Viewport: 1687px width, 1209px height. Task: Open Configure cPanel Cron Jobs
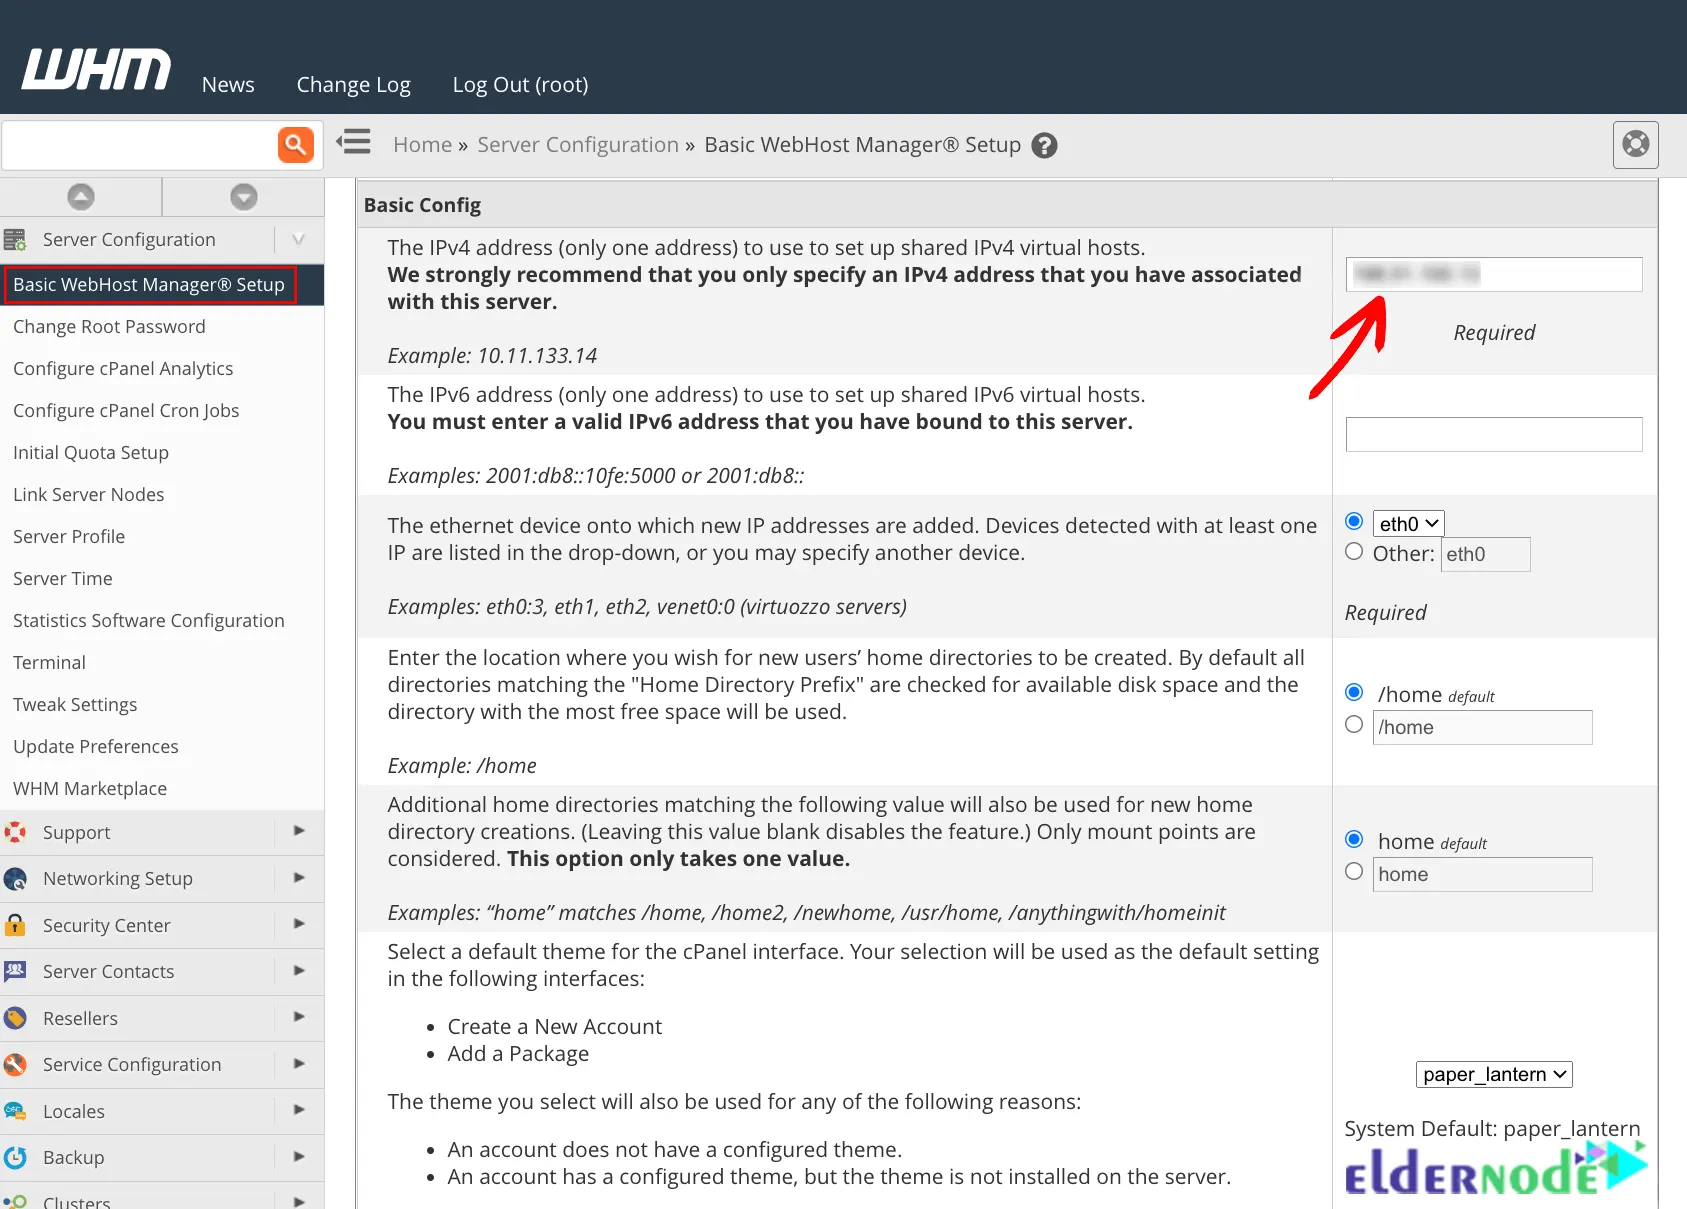[x=126, y=411]
